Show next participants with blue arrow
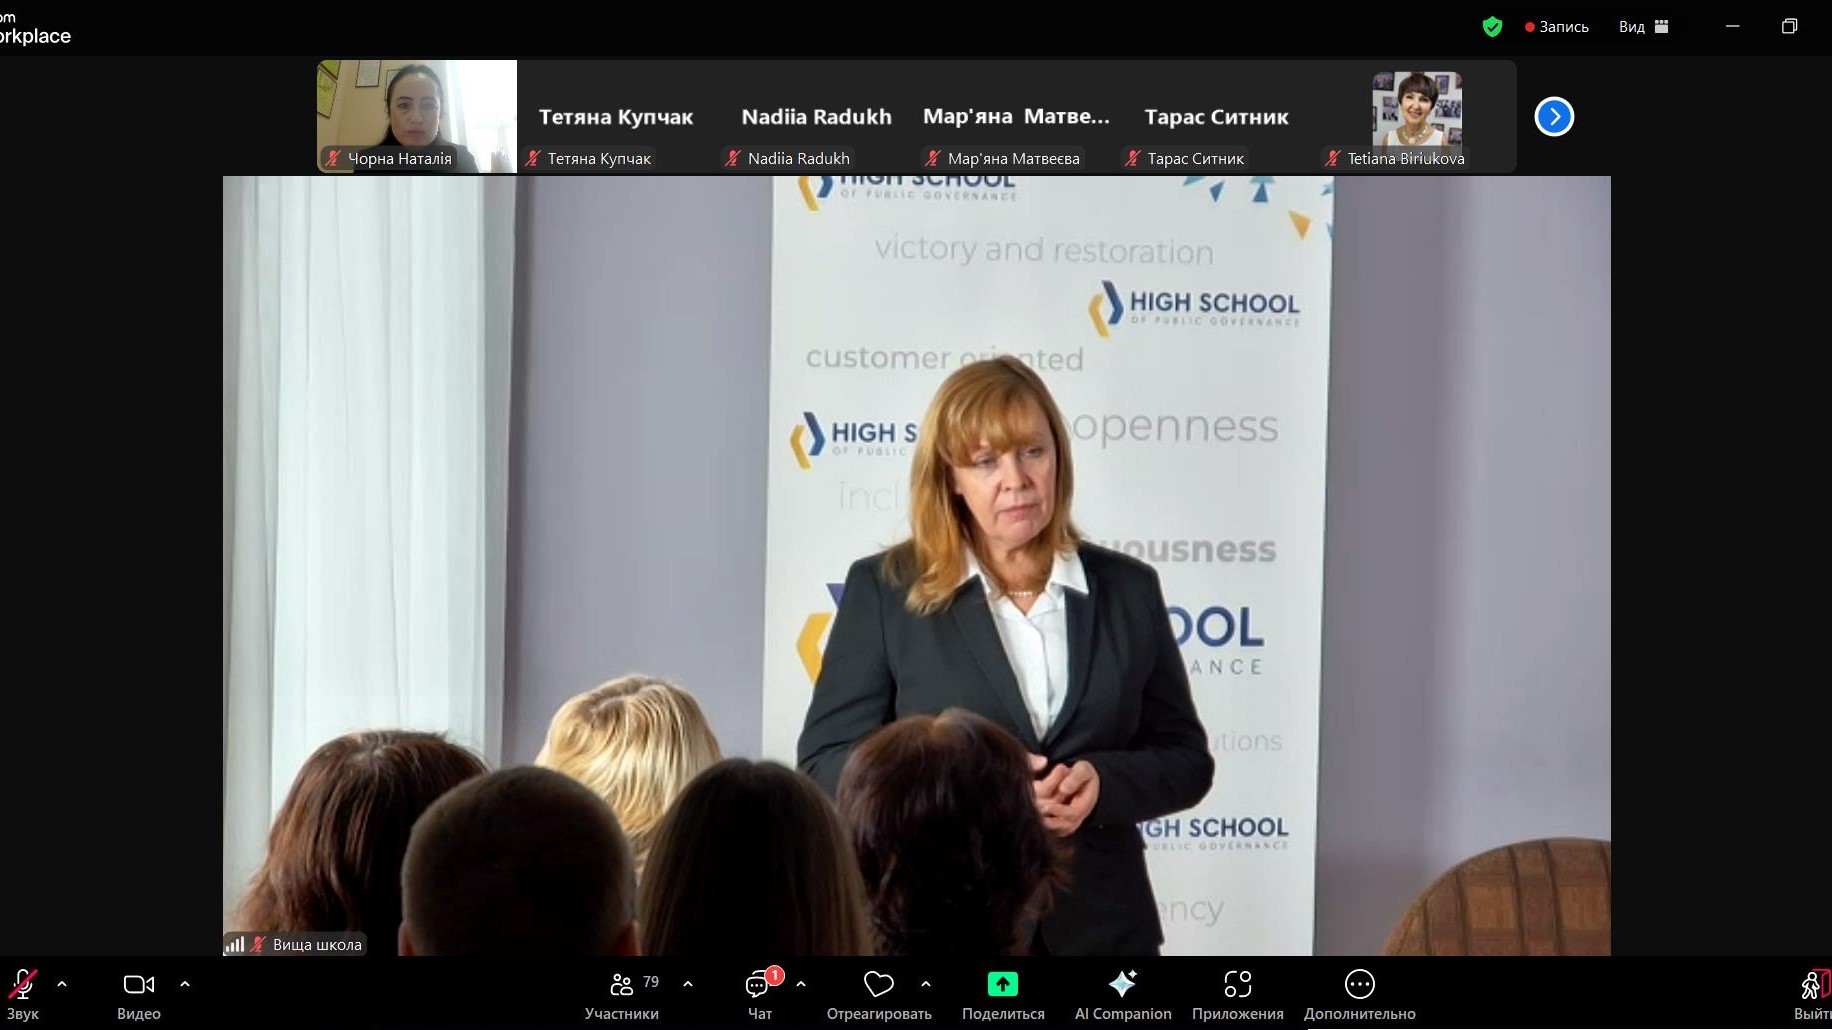This screenshot has width=1832, height=1030. 1554,117
